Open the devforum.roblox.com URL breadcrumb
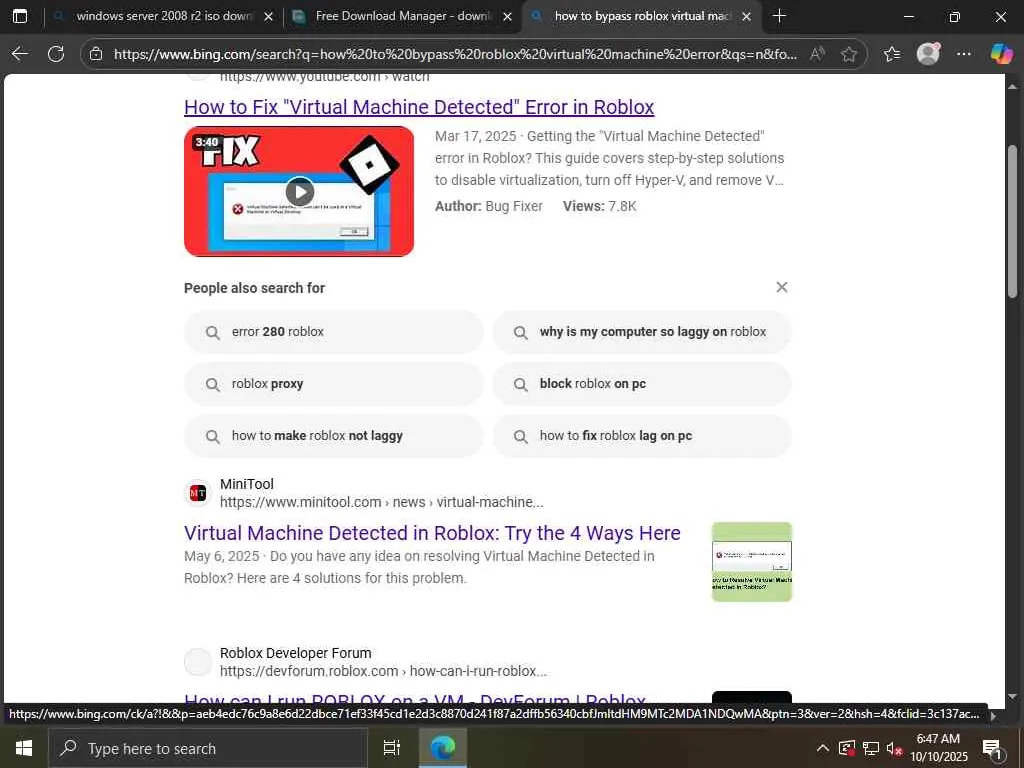1024x768 pixels. click(x=383, y=671)
